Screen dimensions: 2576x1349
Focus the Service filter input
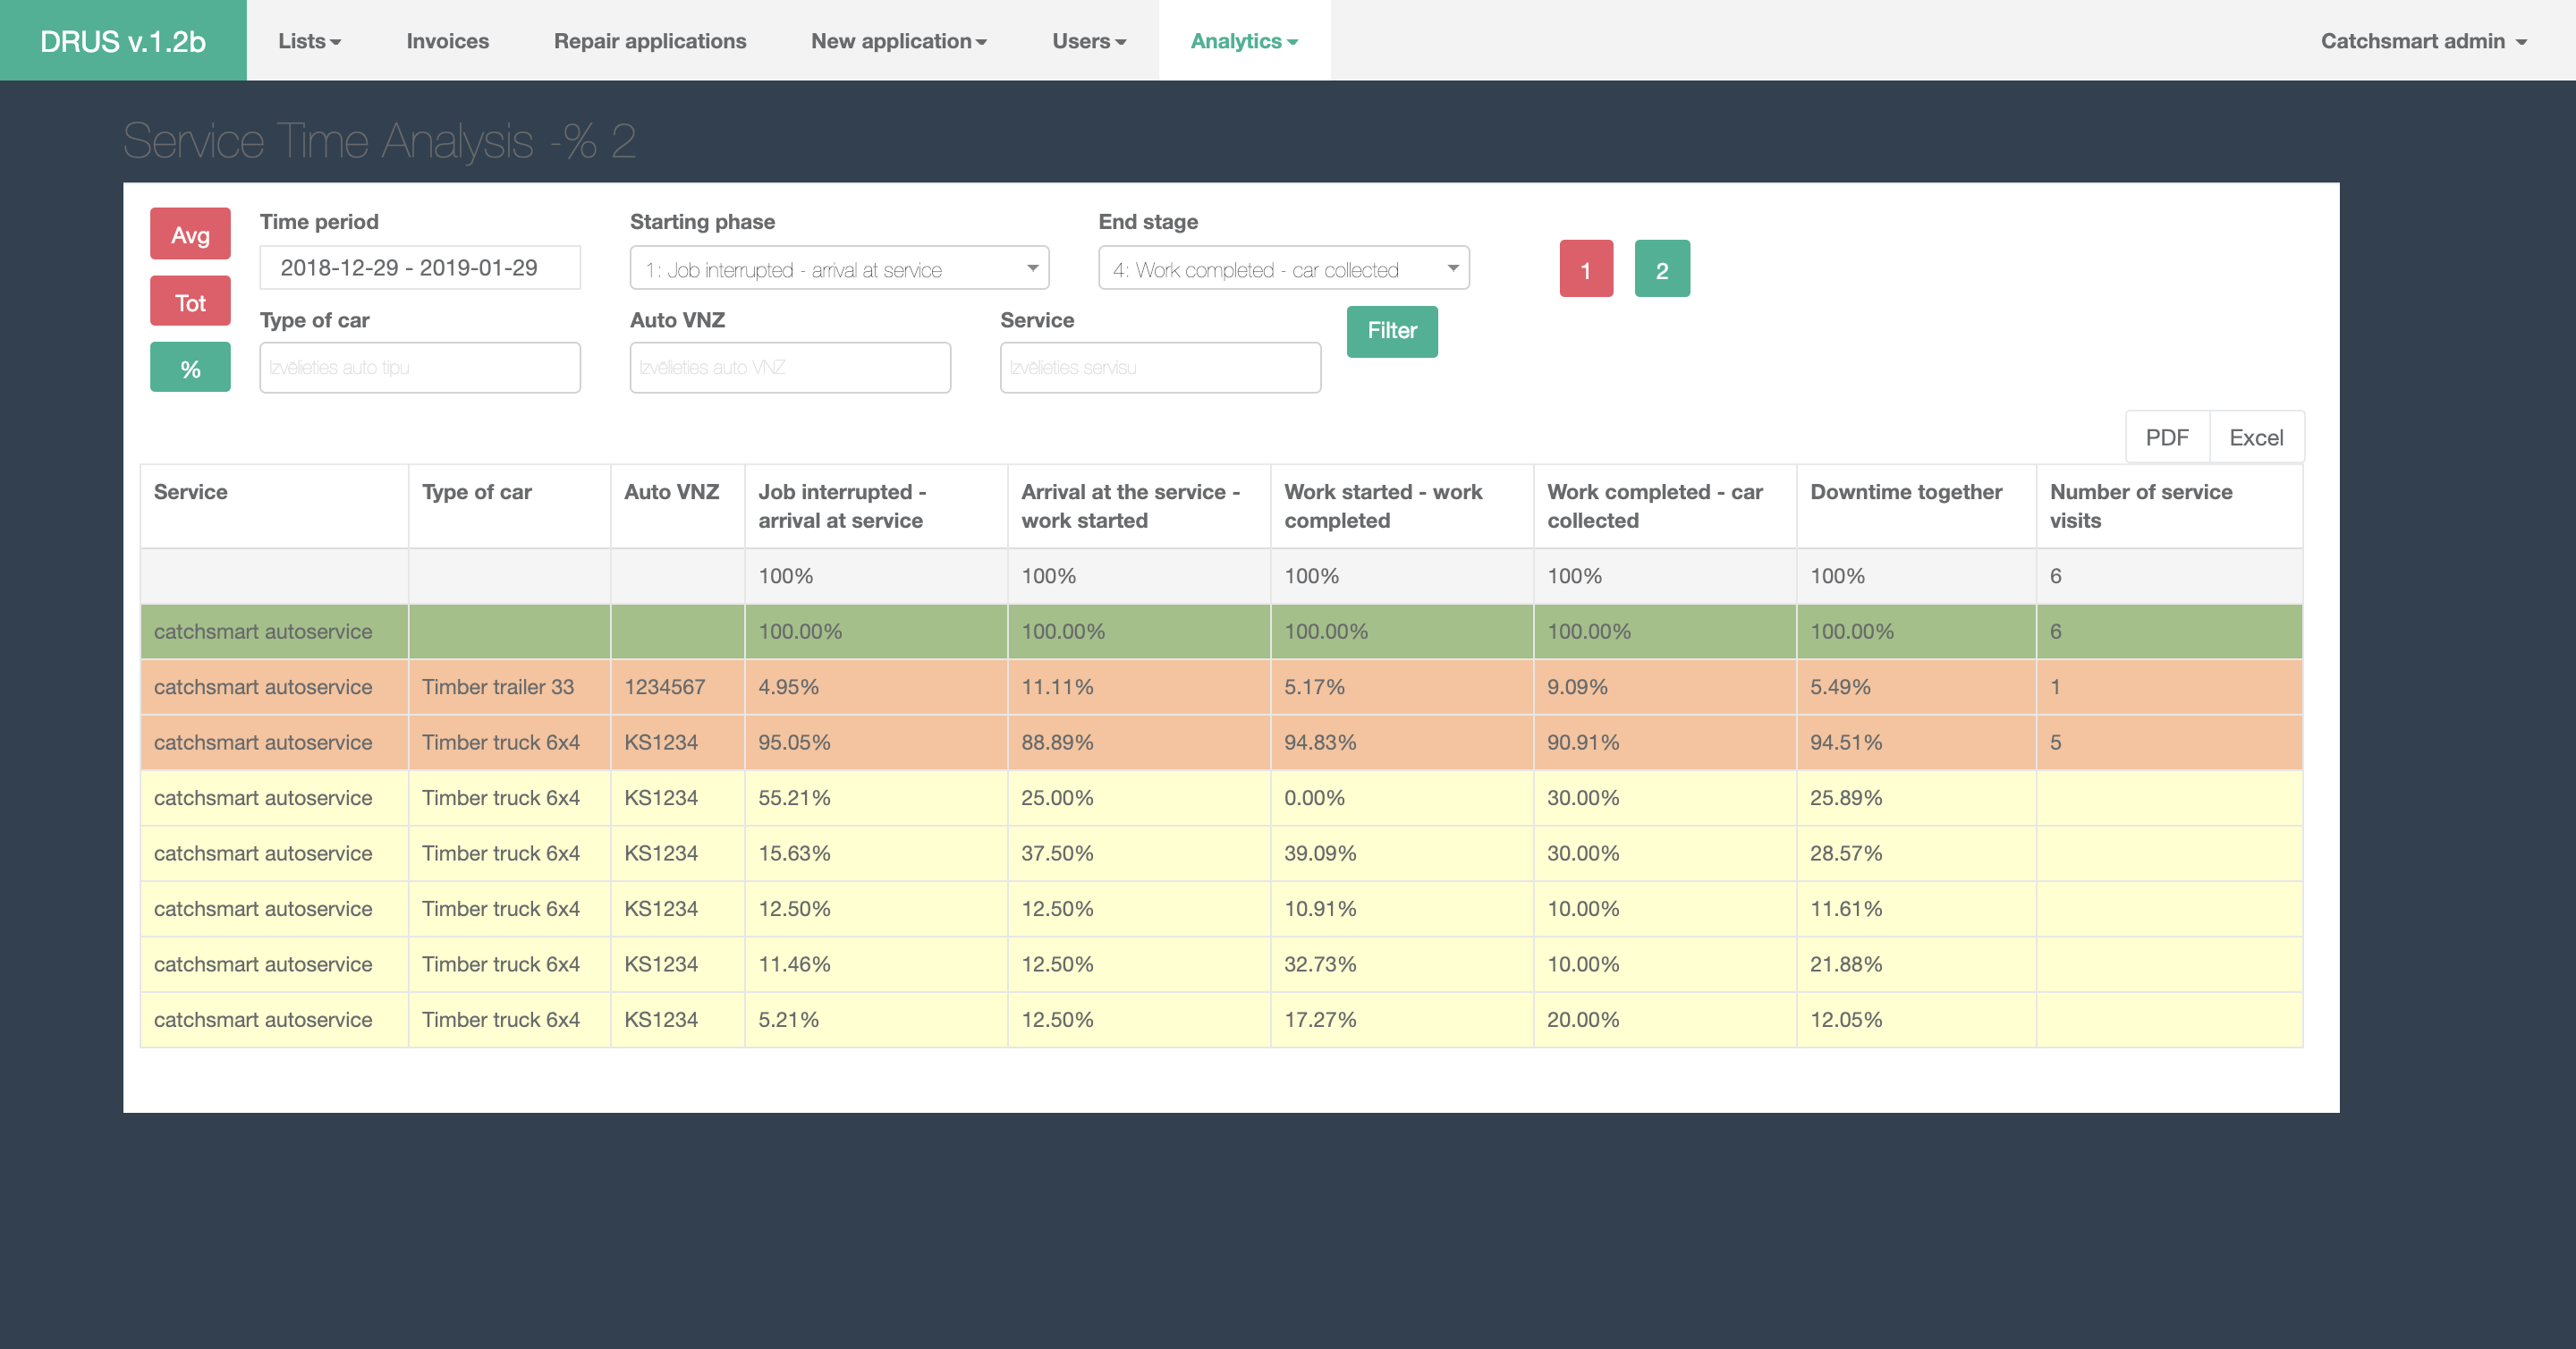click(1160, 367)
